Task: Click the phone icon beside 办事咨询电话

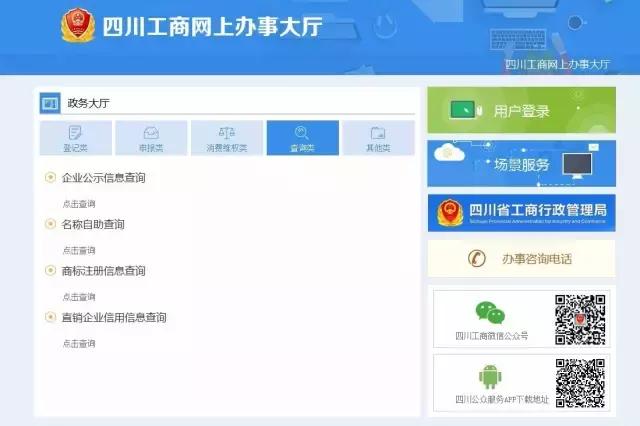Action: coord(476,258)
